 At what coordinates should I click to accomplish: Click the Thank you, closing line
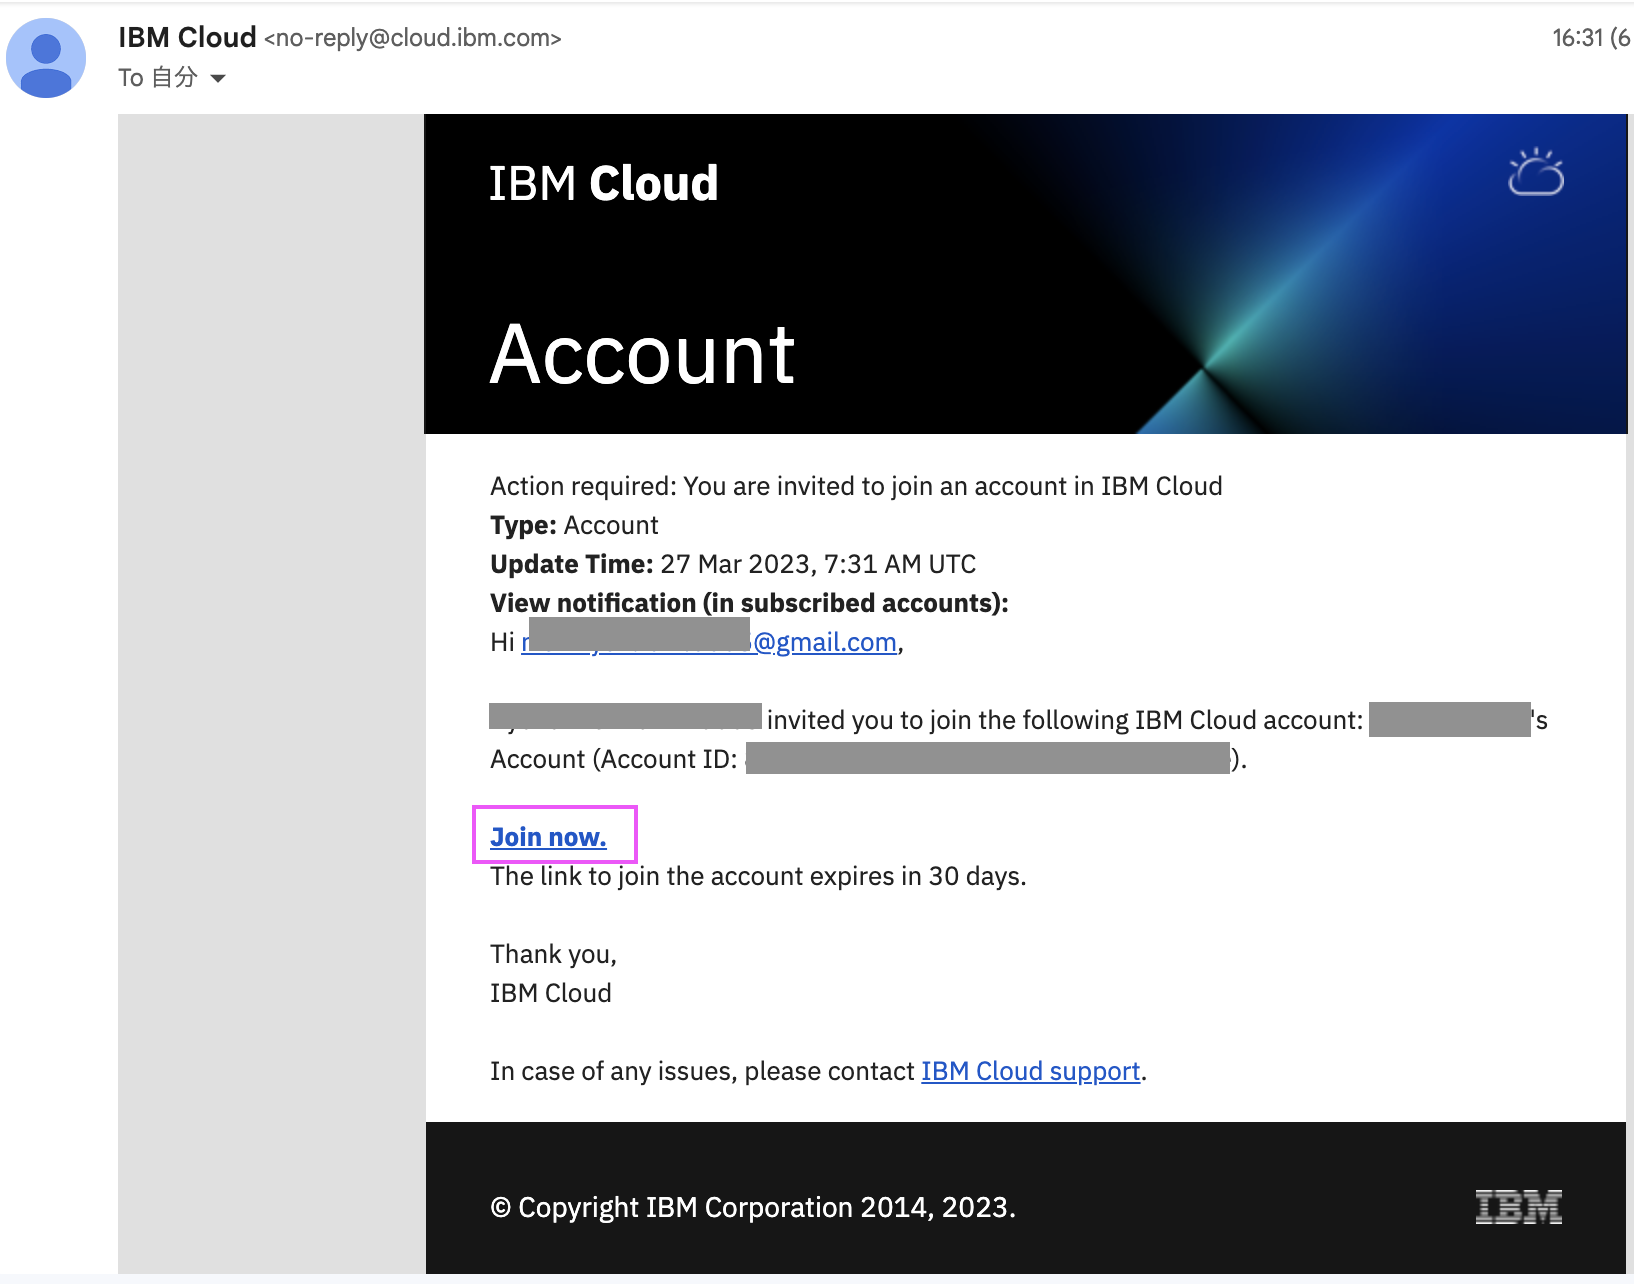pos(553,954)
